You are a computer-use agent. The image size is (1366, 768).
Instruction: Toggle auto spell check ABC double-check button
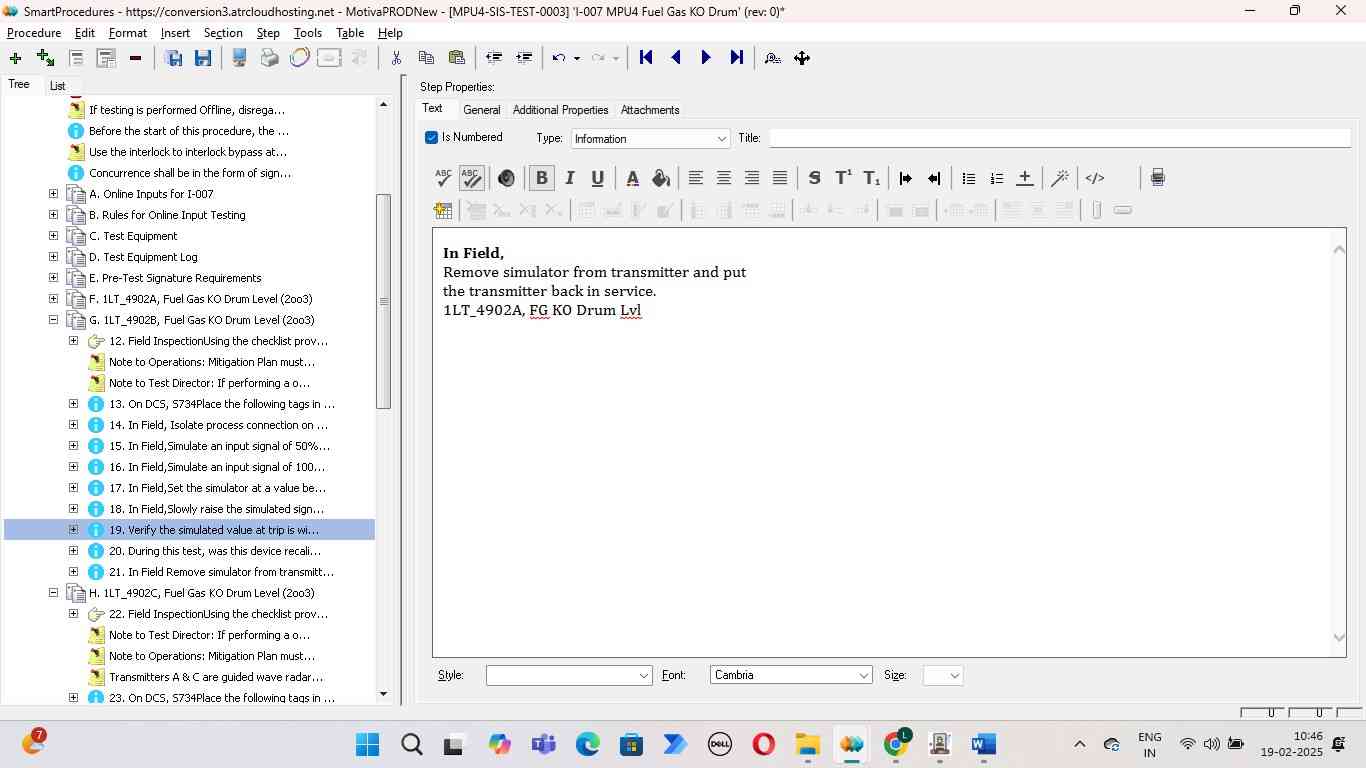tap(471, 178)
